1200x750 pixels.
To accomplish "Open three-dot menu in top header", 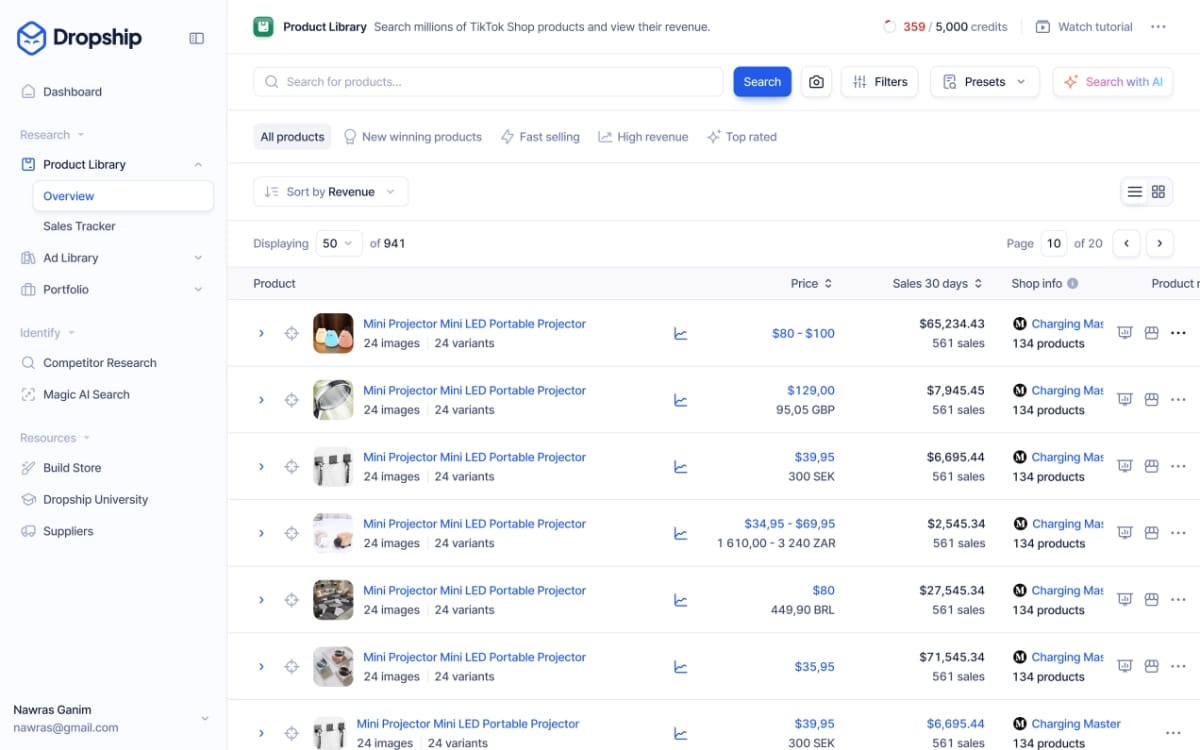I will (1158, 27).
